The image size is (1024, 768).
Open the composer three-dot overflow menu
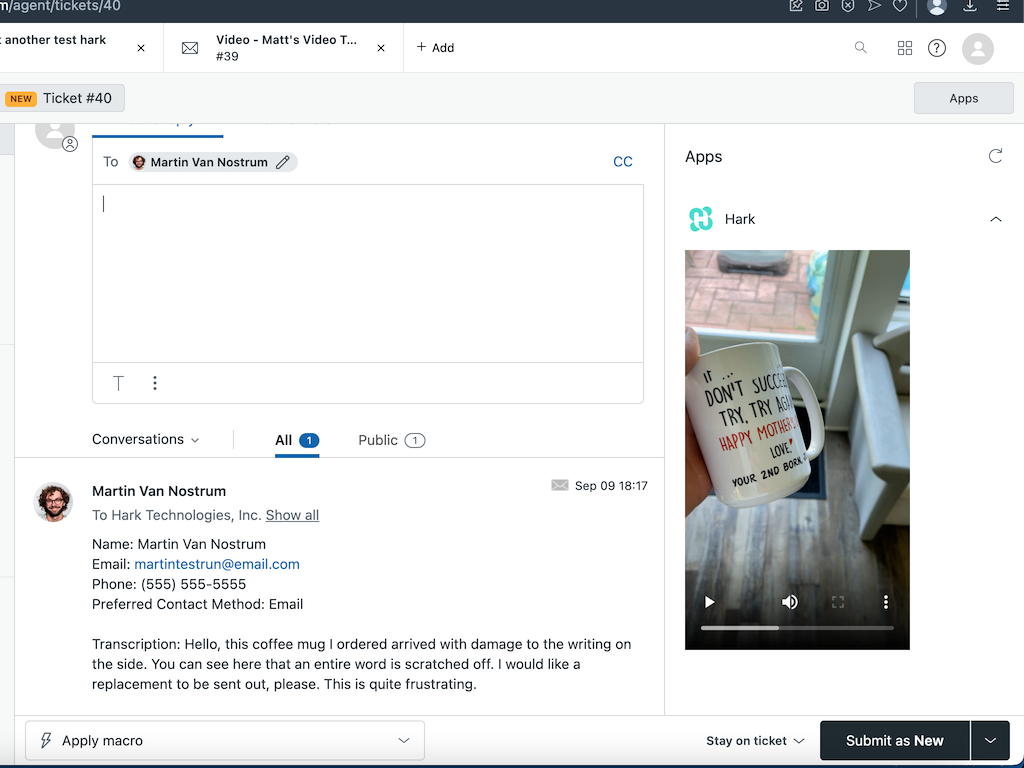155,383
